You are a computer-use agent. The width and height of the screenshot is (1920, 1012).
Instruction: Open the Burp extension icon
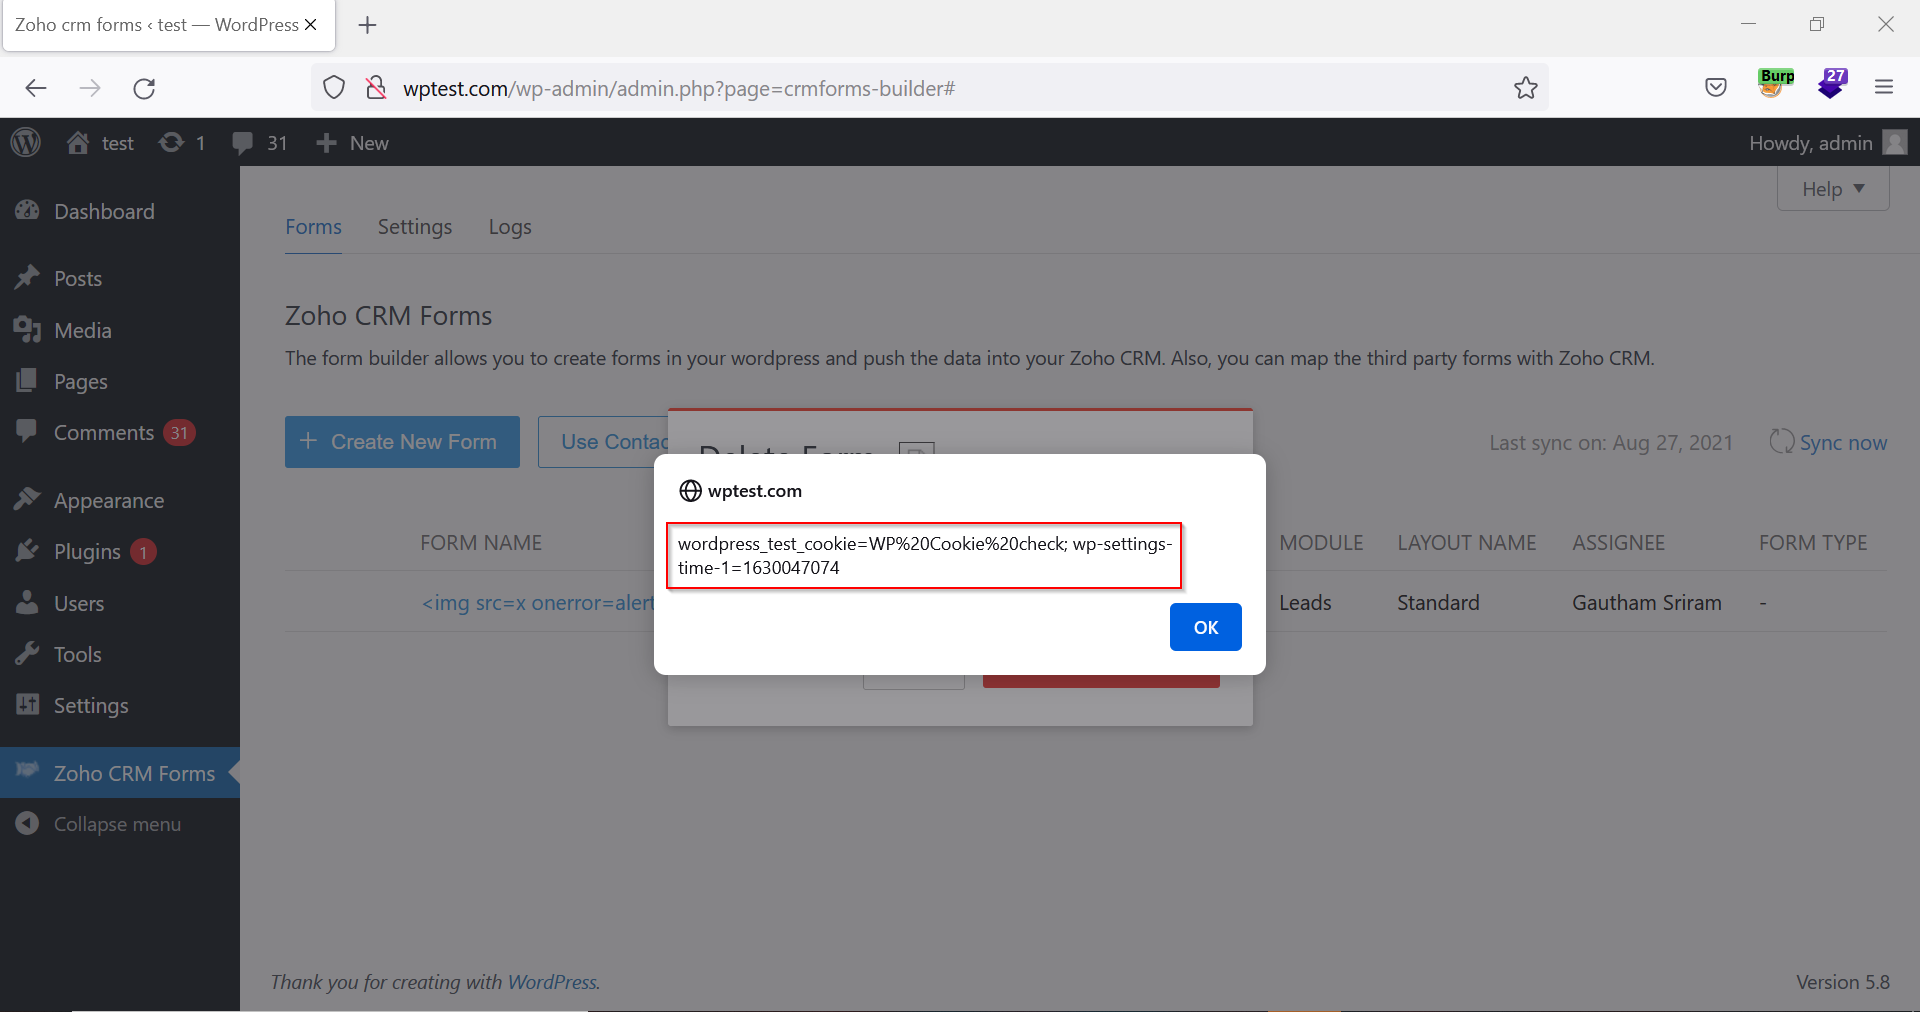tap(1775, 84)
